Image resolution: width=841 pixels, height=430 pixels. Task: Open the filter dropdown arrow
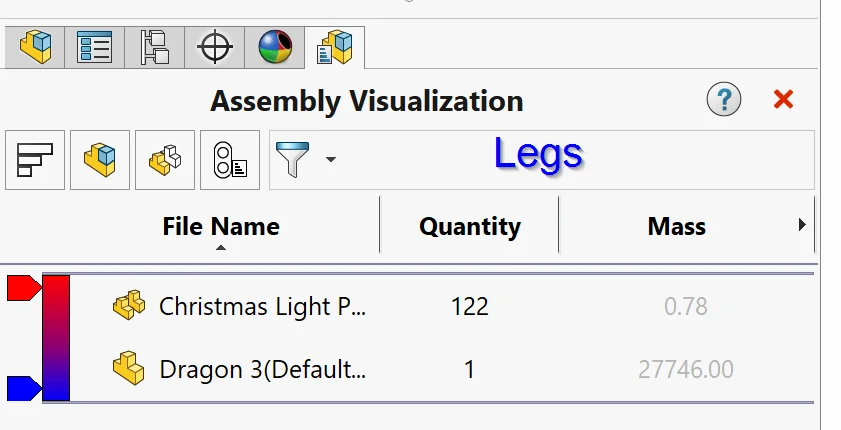point(330,160)
